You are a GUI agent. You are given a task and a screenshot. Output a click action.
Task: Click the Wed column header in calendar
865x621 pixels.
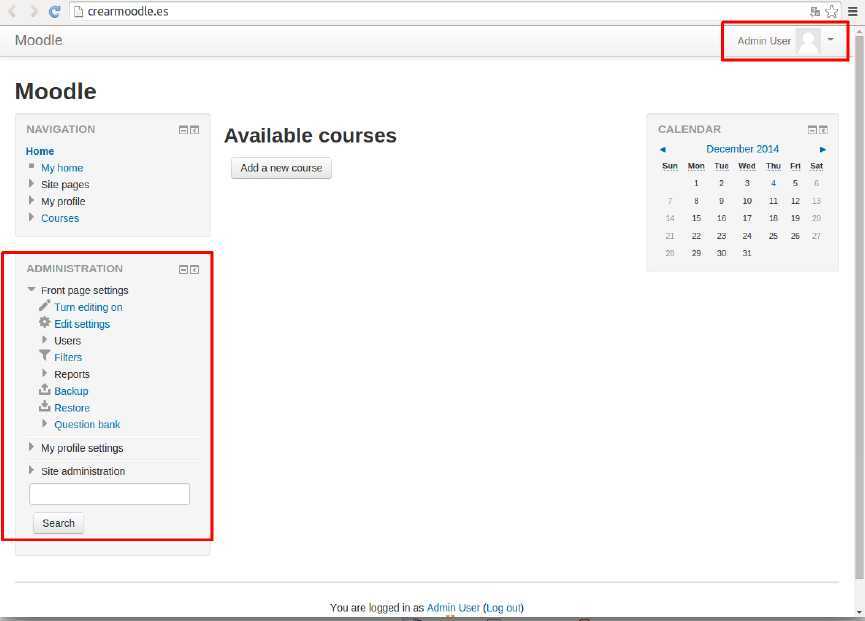[747, 166]
